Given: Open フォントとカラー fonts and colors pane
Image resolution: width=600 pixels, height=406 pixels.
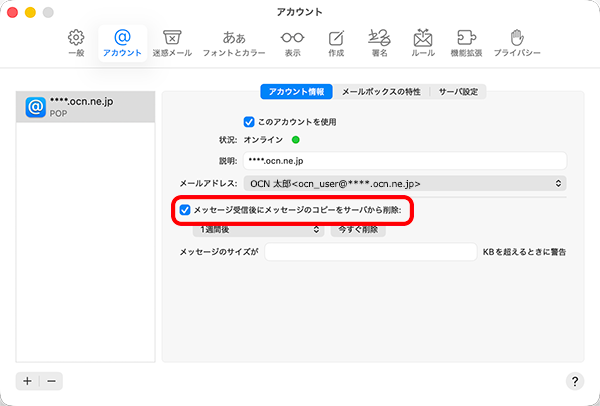Looking at the screenshot, I should coord(234,41).
